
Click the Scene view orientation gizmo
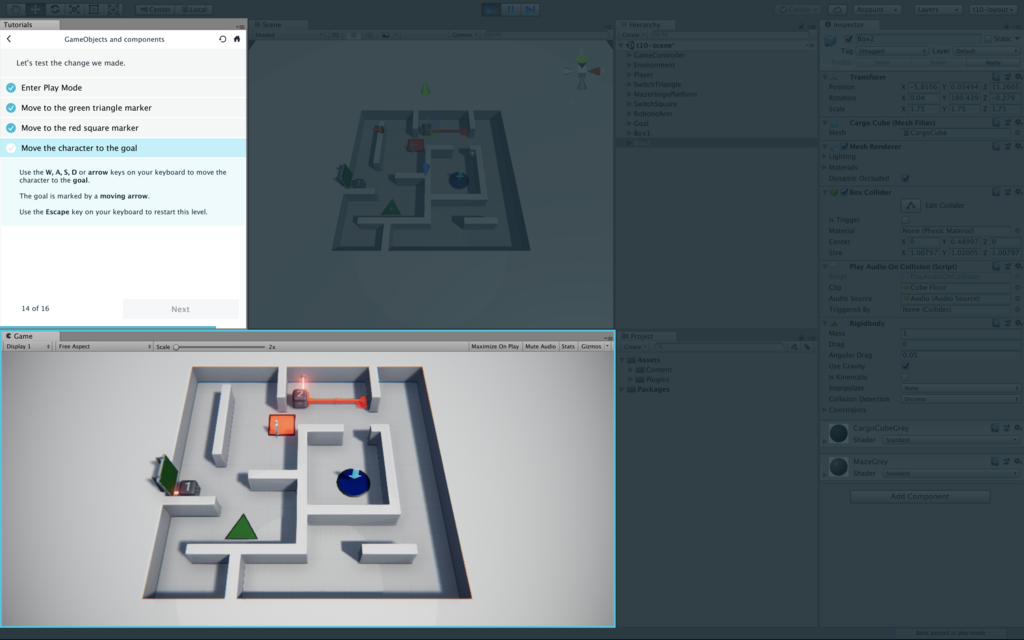coord(582,71)
